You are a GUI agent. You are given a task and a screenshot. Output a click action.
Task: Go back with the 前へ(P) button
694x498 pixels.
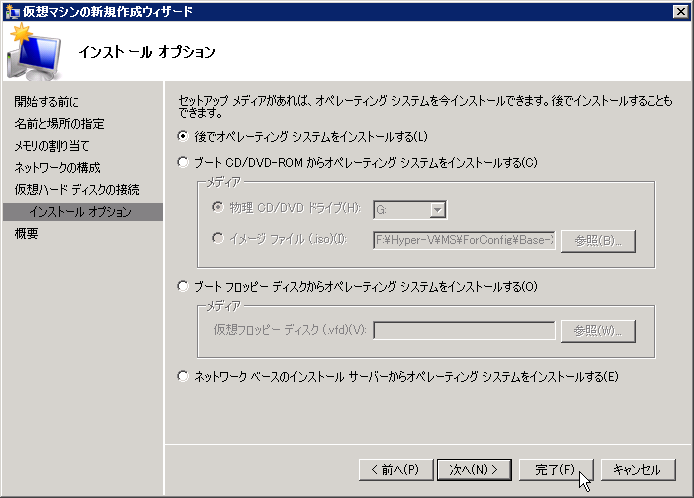tap(396, 469)
